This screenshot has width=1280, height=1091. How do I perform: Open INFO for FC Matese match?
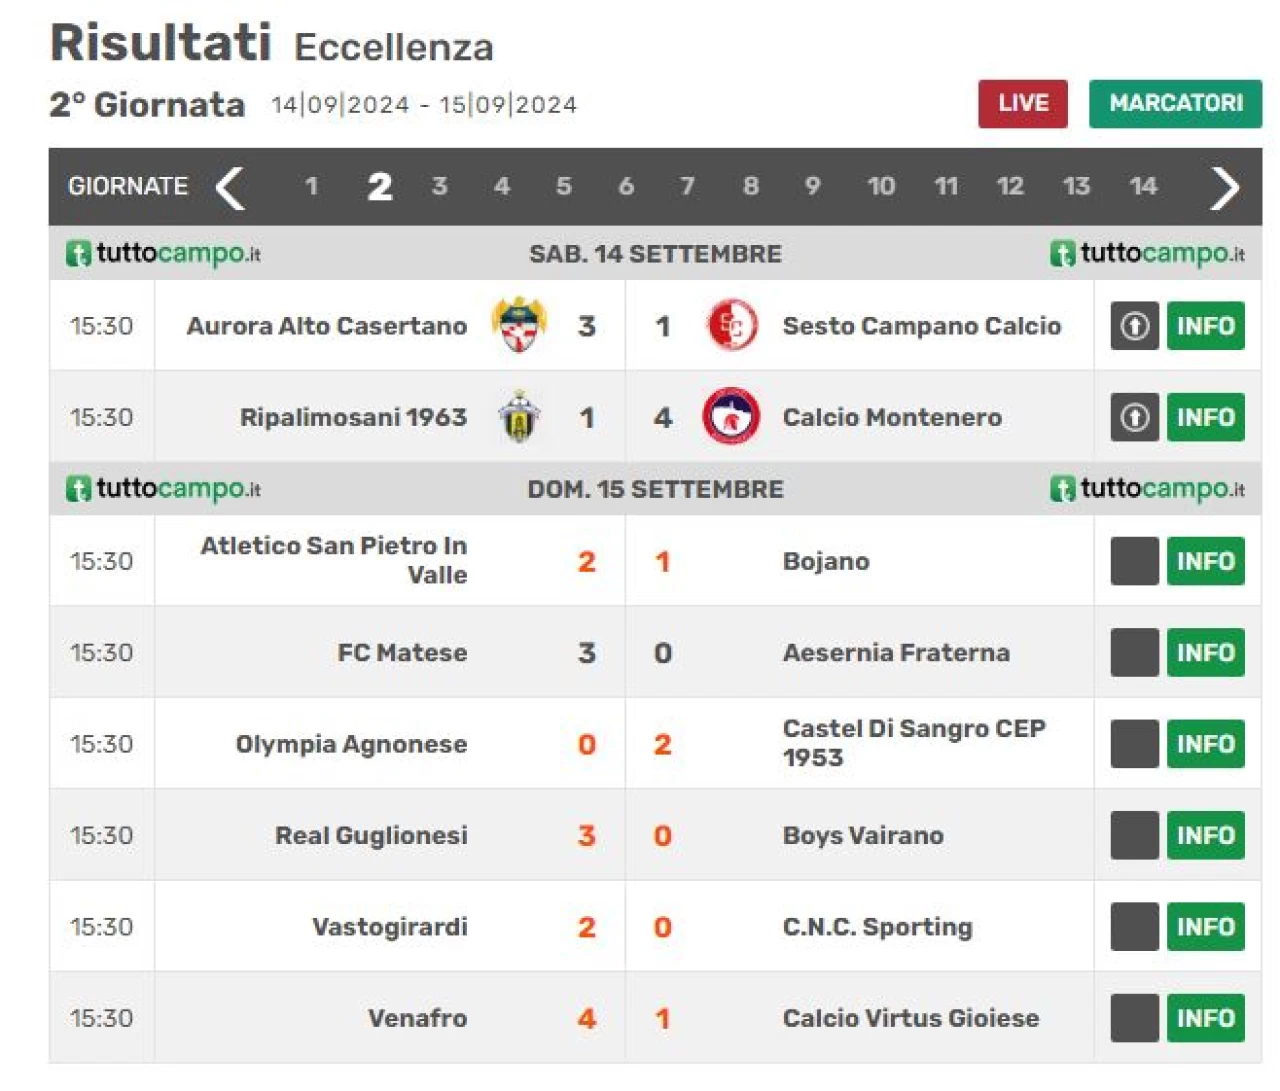[x=1206, y=653]
